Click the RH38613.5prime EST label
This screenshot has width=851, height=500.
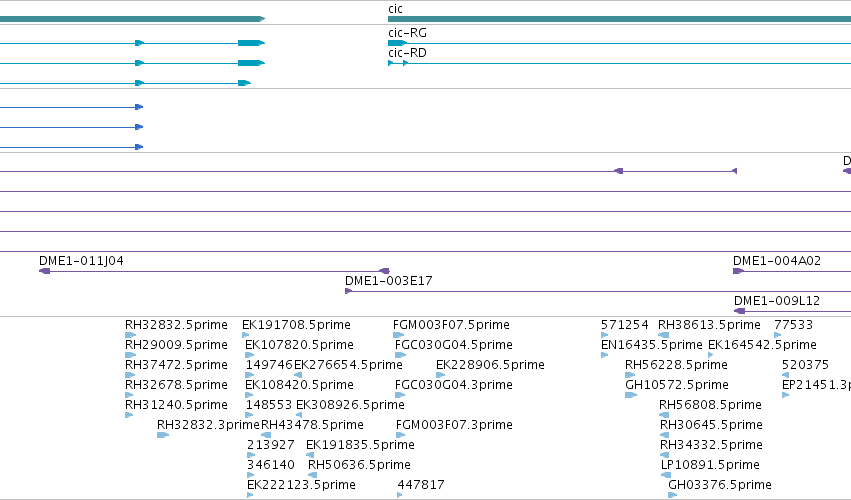(709, 325)
